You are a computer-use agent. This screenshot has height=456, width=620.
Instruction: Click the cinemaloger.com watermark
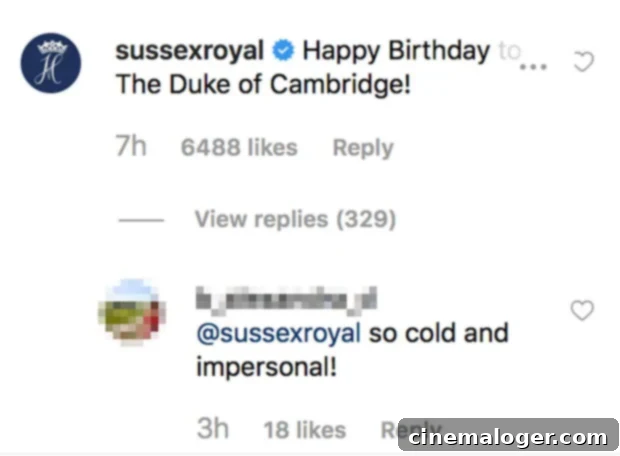508,438
